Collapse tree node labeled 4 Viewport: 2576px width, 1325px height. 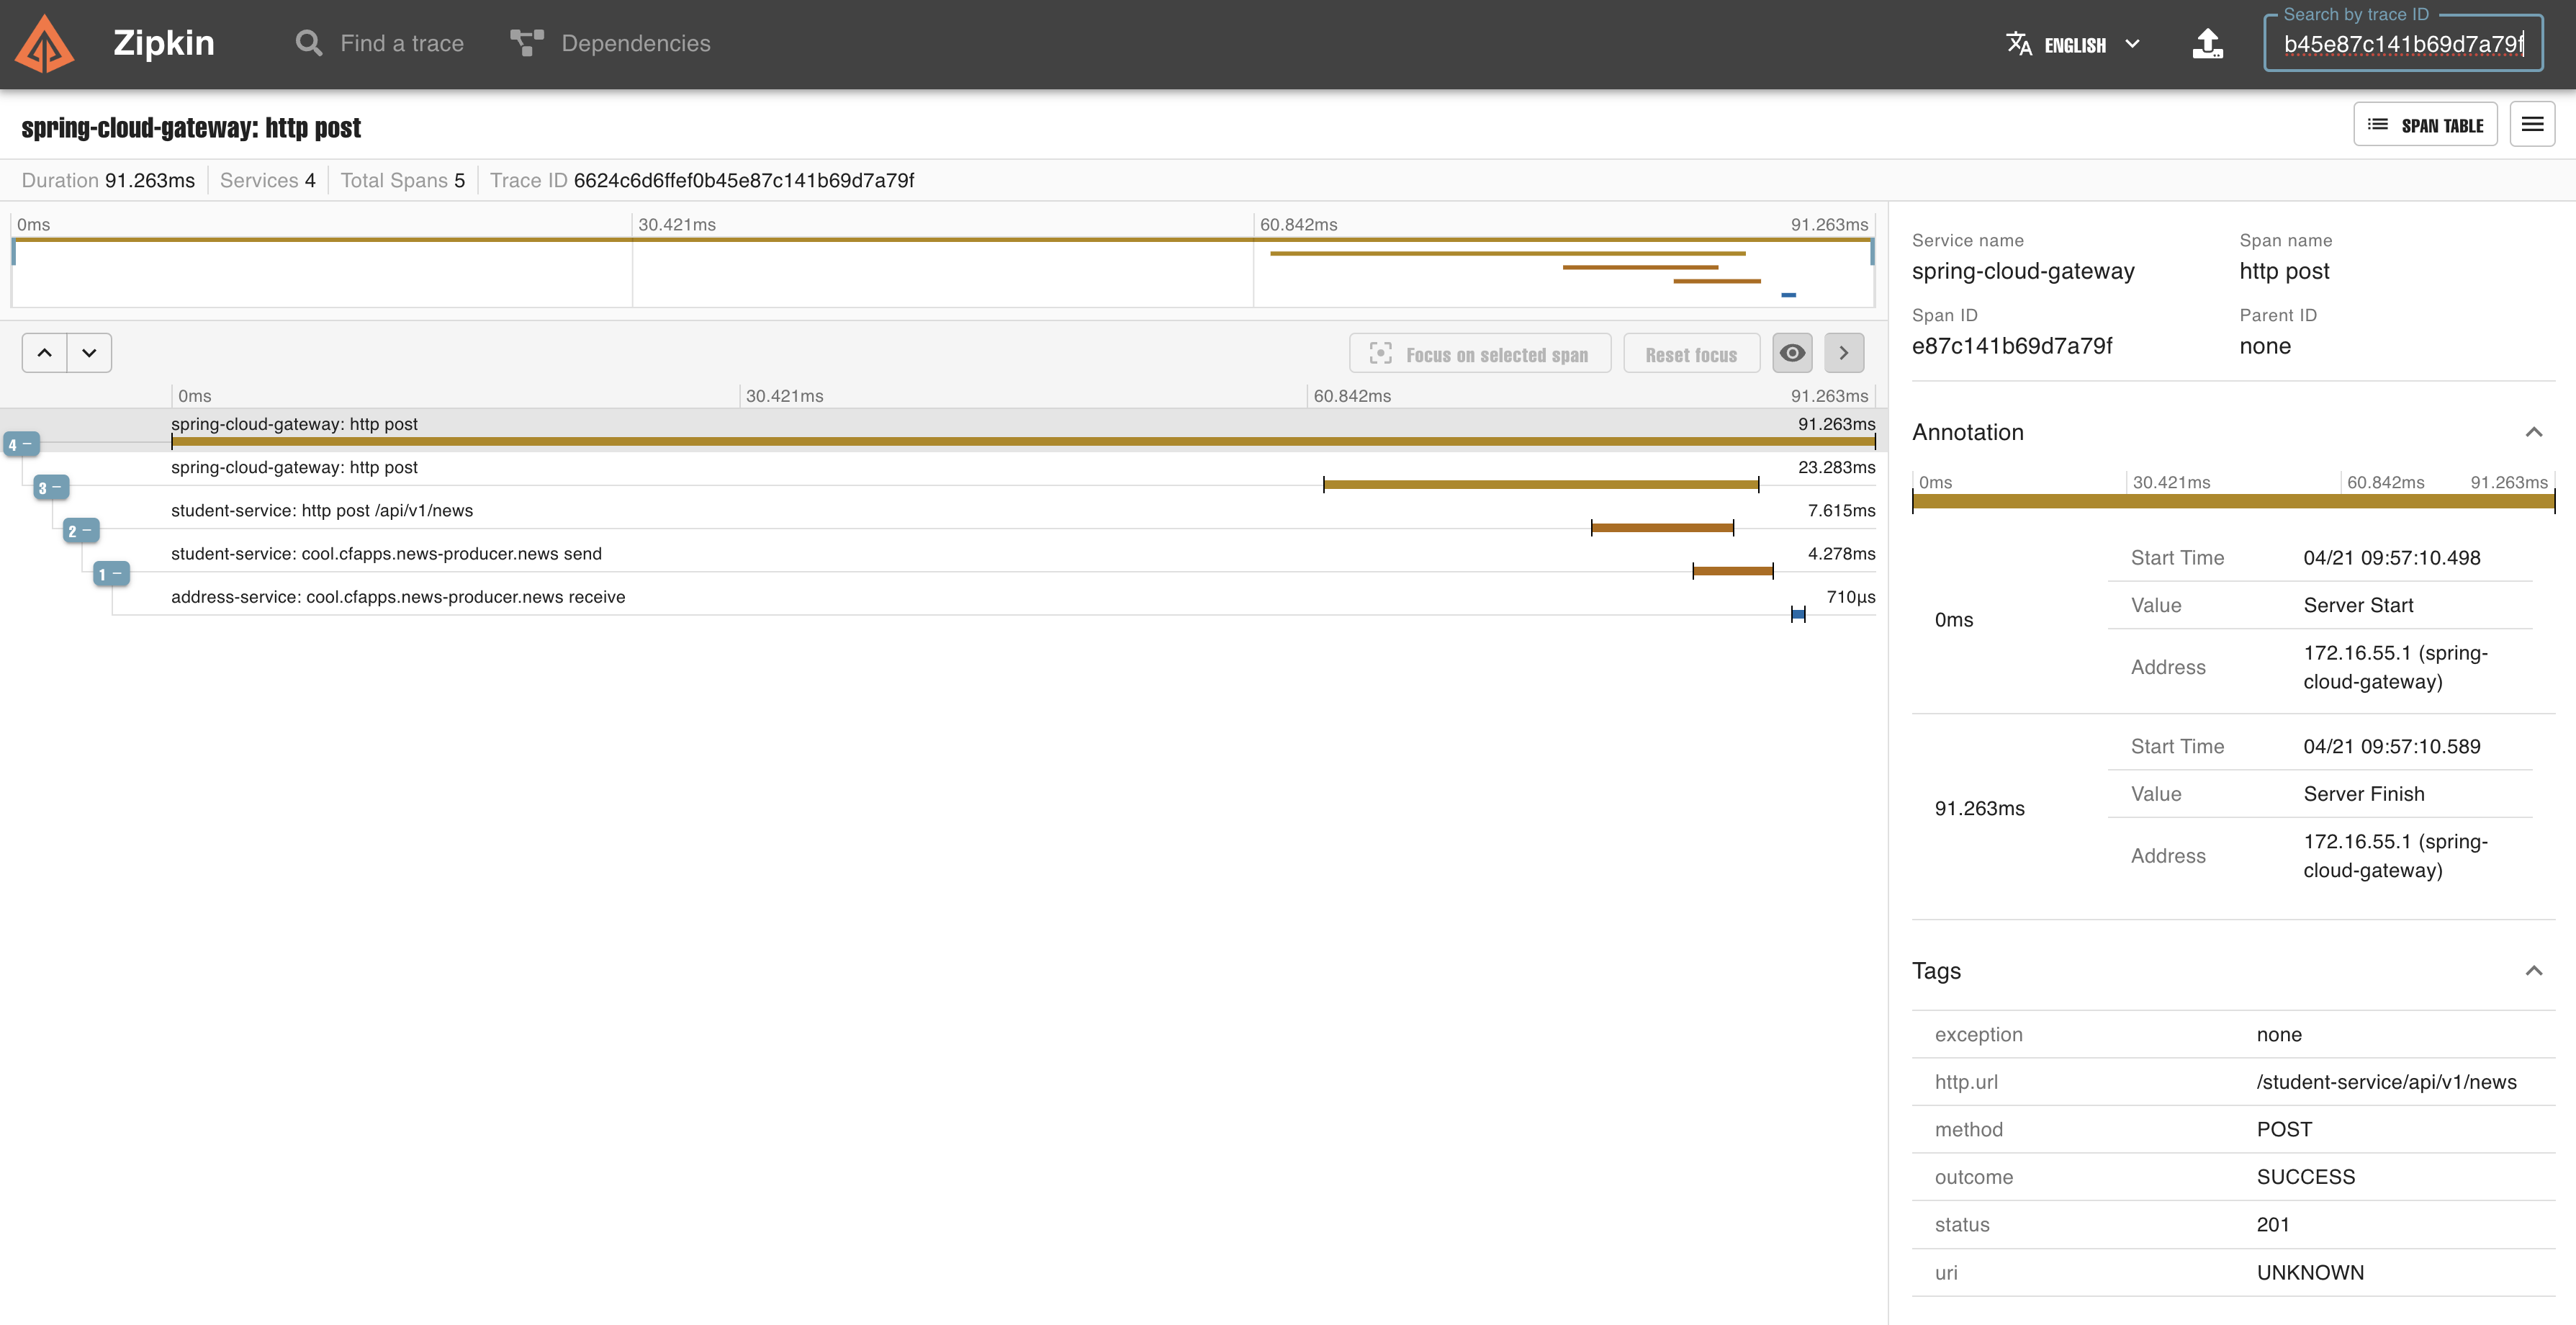[21, 444]
